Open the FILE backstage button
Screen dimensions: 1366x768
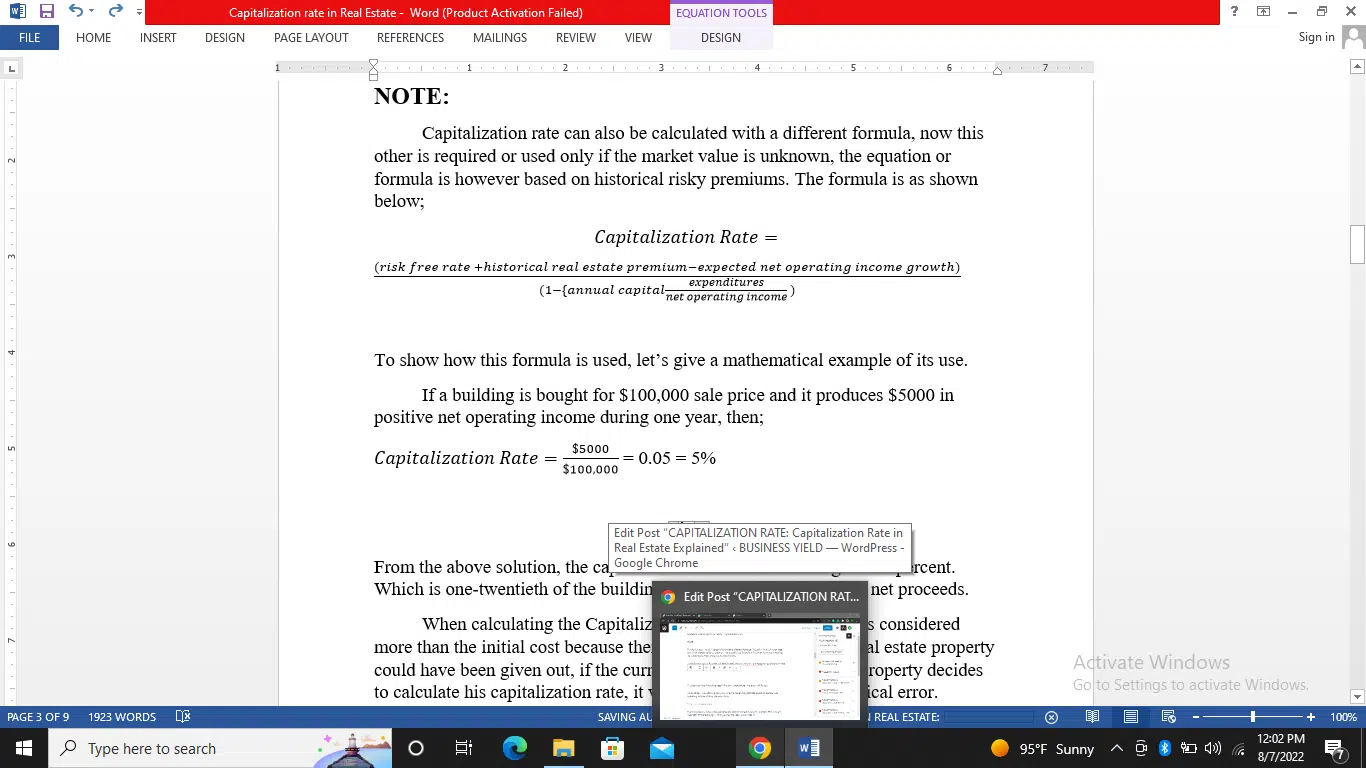coord(29,38)
